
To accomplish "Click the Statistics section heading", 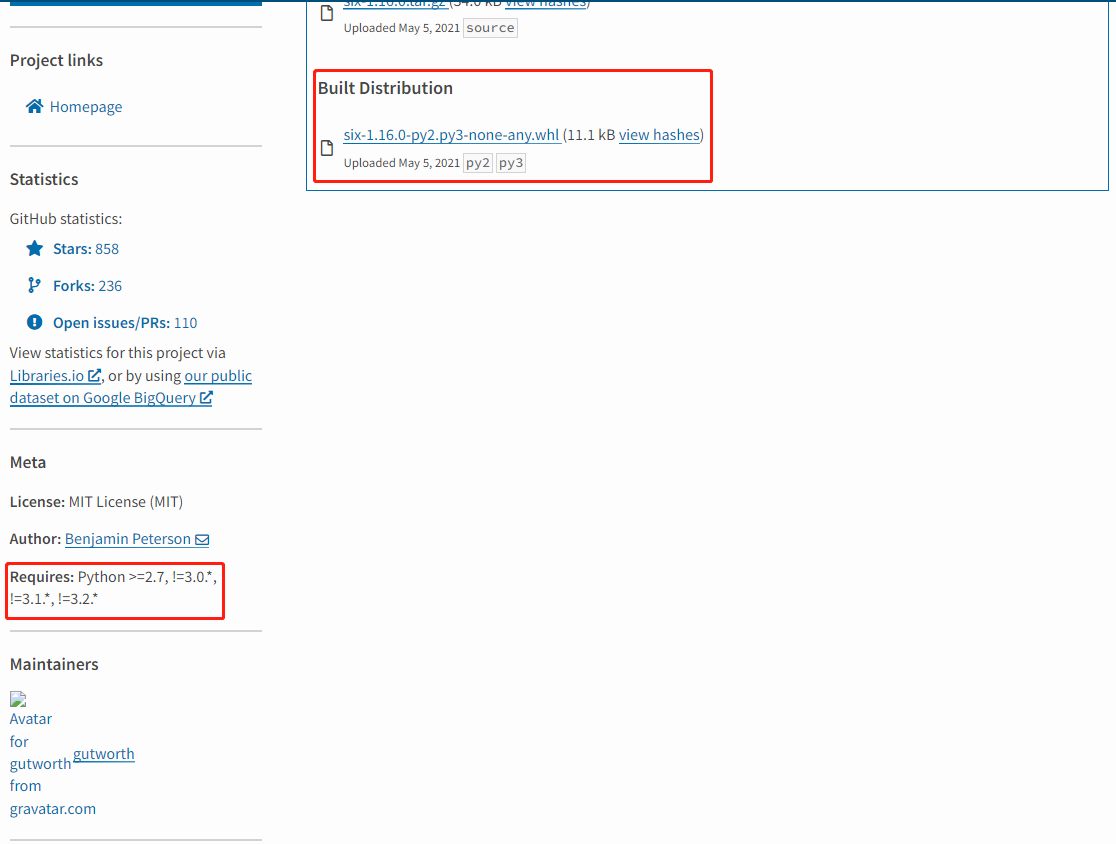I will (44, 179).
